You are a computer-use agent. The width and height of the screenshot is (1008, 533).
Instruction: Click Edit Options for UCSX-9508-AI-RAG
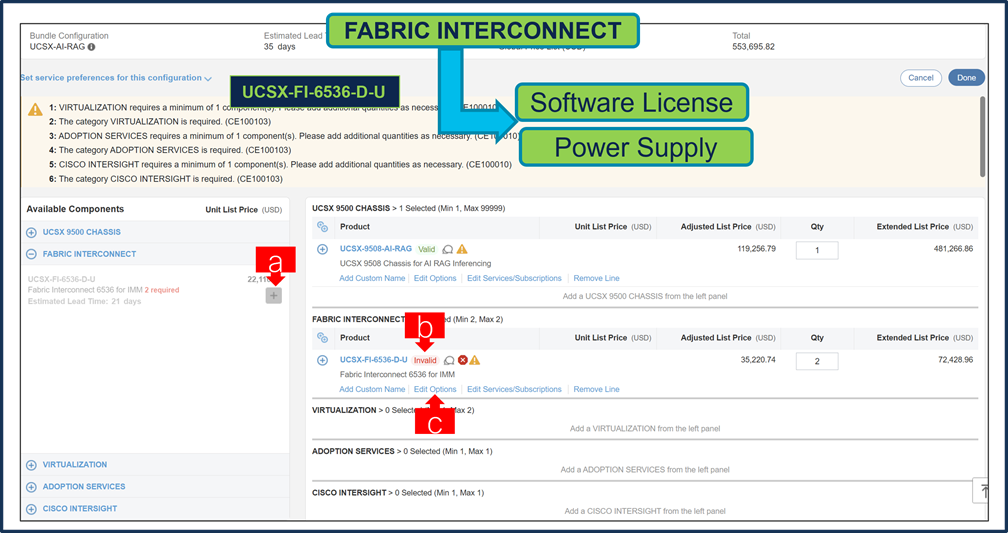(435, 278)
